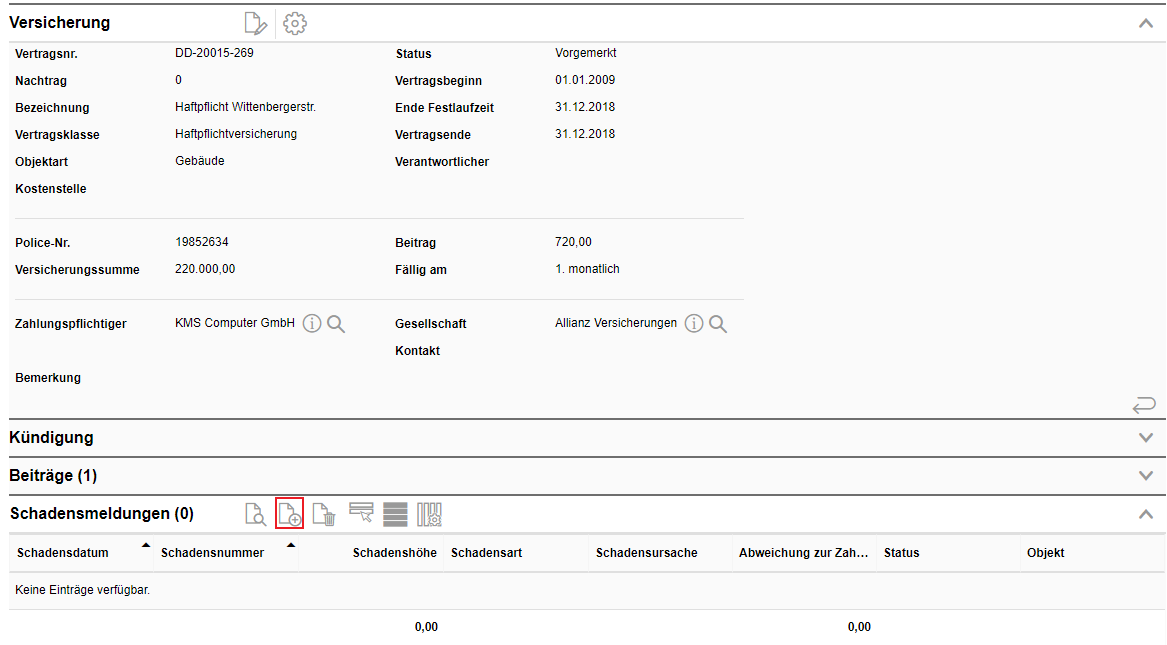The image size is (1167, 645).
Task: Click the edit document icon beside Versicherung
Action: point(256,23)
